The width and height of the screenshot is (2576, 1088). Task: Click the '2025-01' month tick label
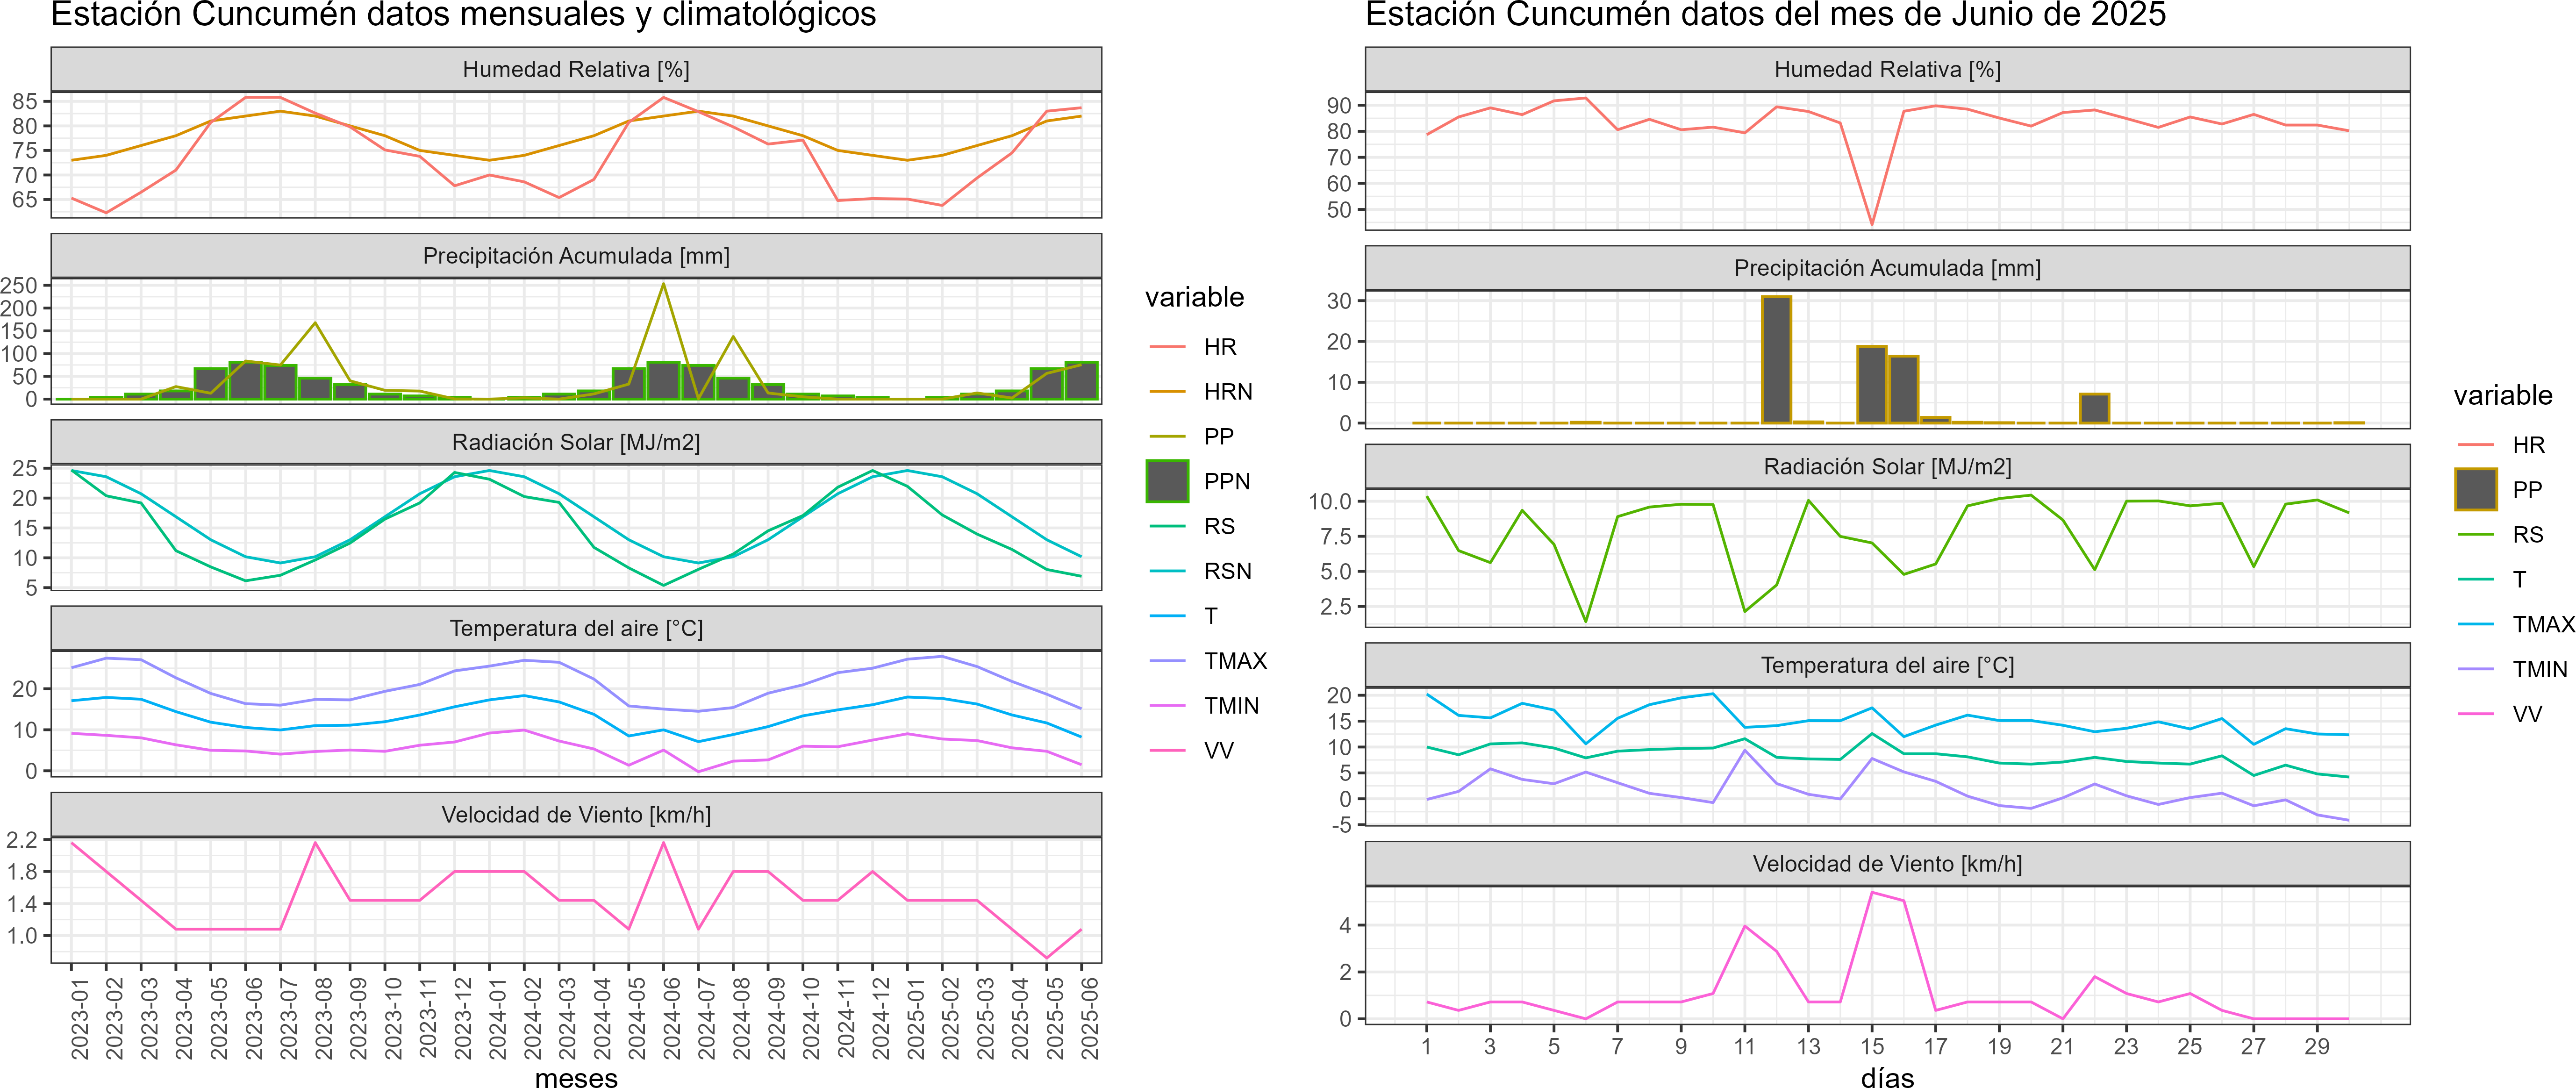tap(915, 1018)
